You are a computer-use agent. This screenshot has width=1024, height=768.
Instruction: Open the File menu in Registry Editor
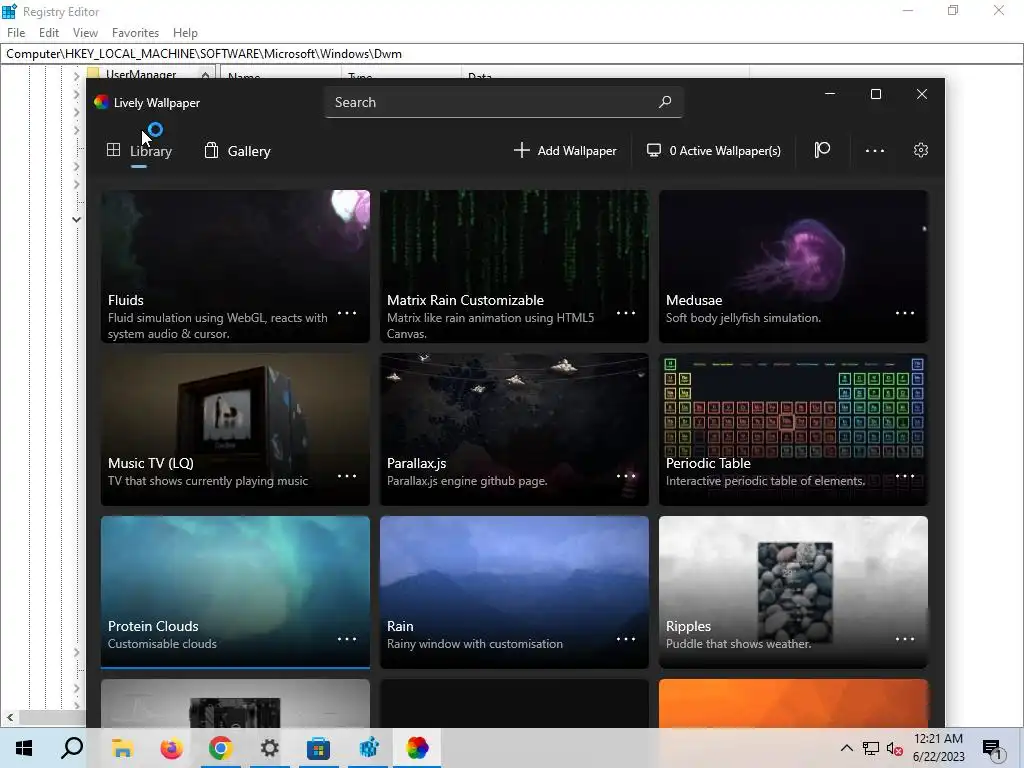coord(16,33)
